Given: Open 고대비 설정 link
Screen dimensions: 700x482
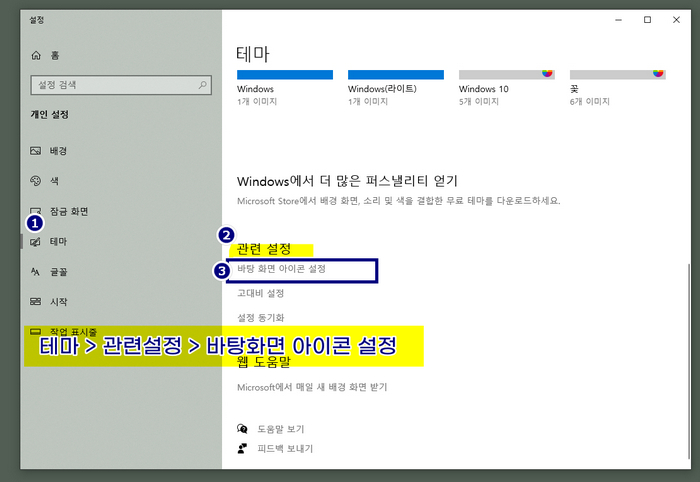Looking at the screenshot, I should pos(260,293).
